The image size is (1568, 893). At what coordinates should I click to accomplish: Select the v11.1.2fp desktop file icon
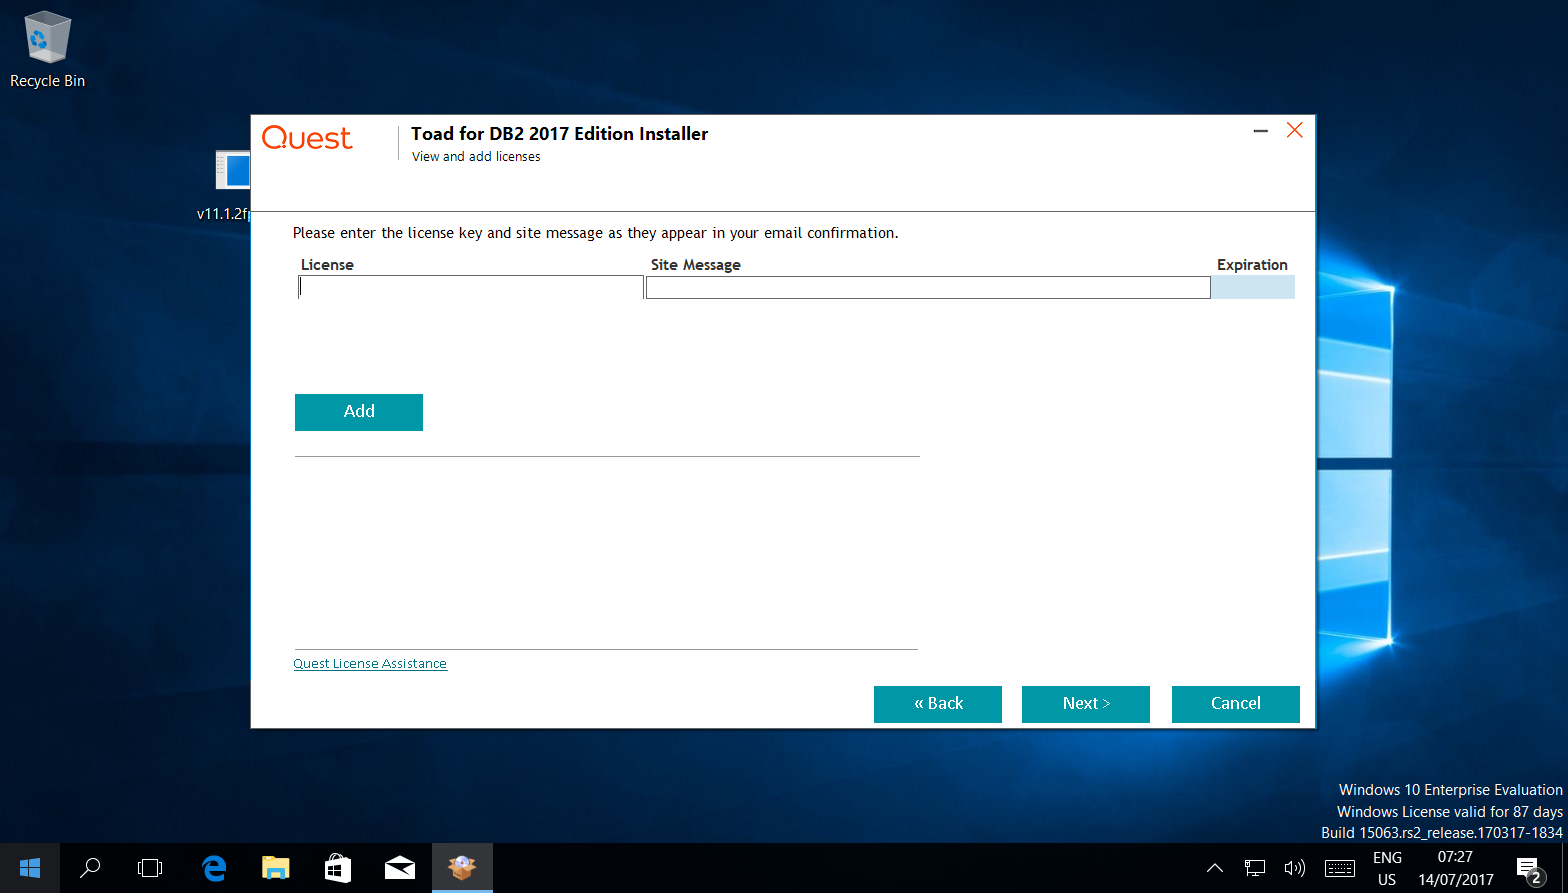[232, 185]
